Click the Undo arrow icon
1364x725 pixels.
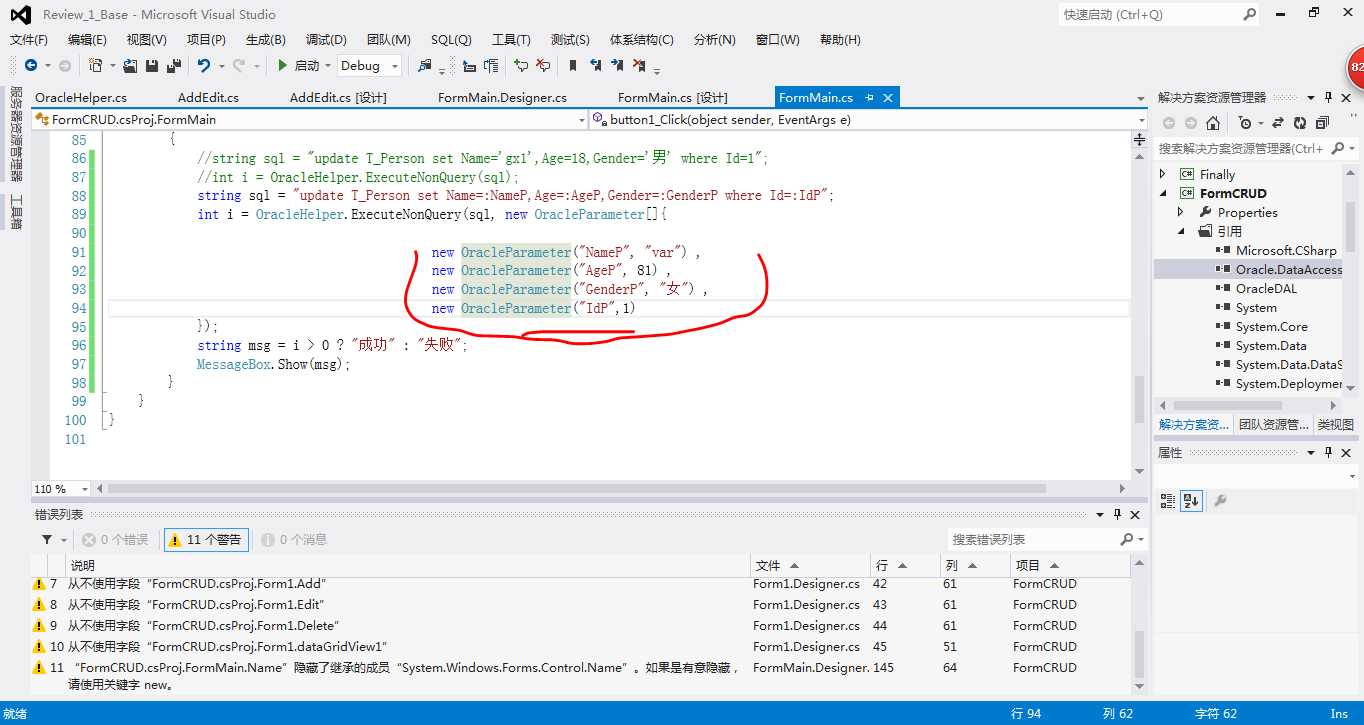[x=204, y=65]
